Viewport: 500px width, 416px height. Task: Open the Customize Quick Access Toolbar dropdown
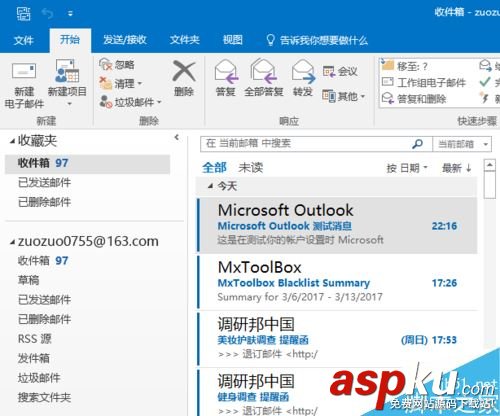[70, 14]
